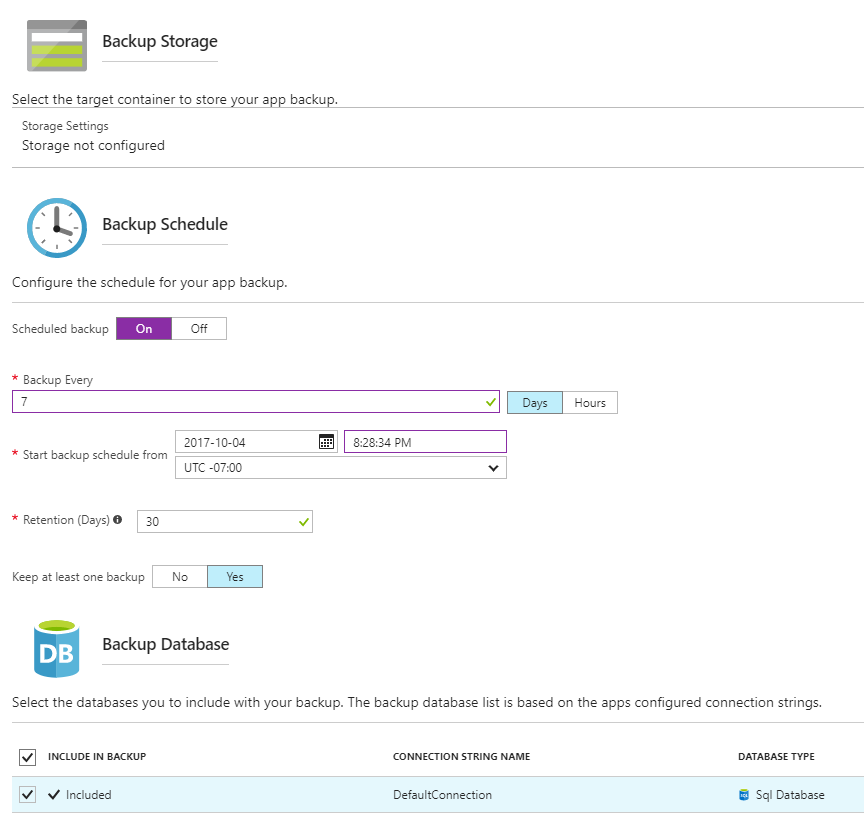Click the Backup Database DB icon
864x837 pixels.
pos(56,648)
